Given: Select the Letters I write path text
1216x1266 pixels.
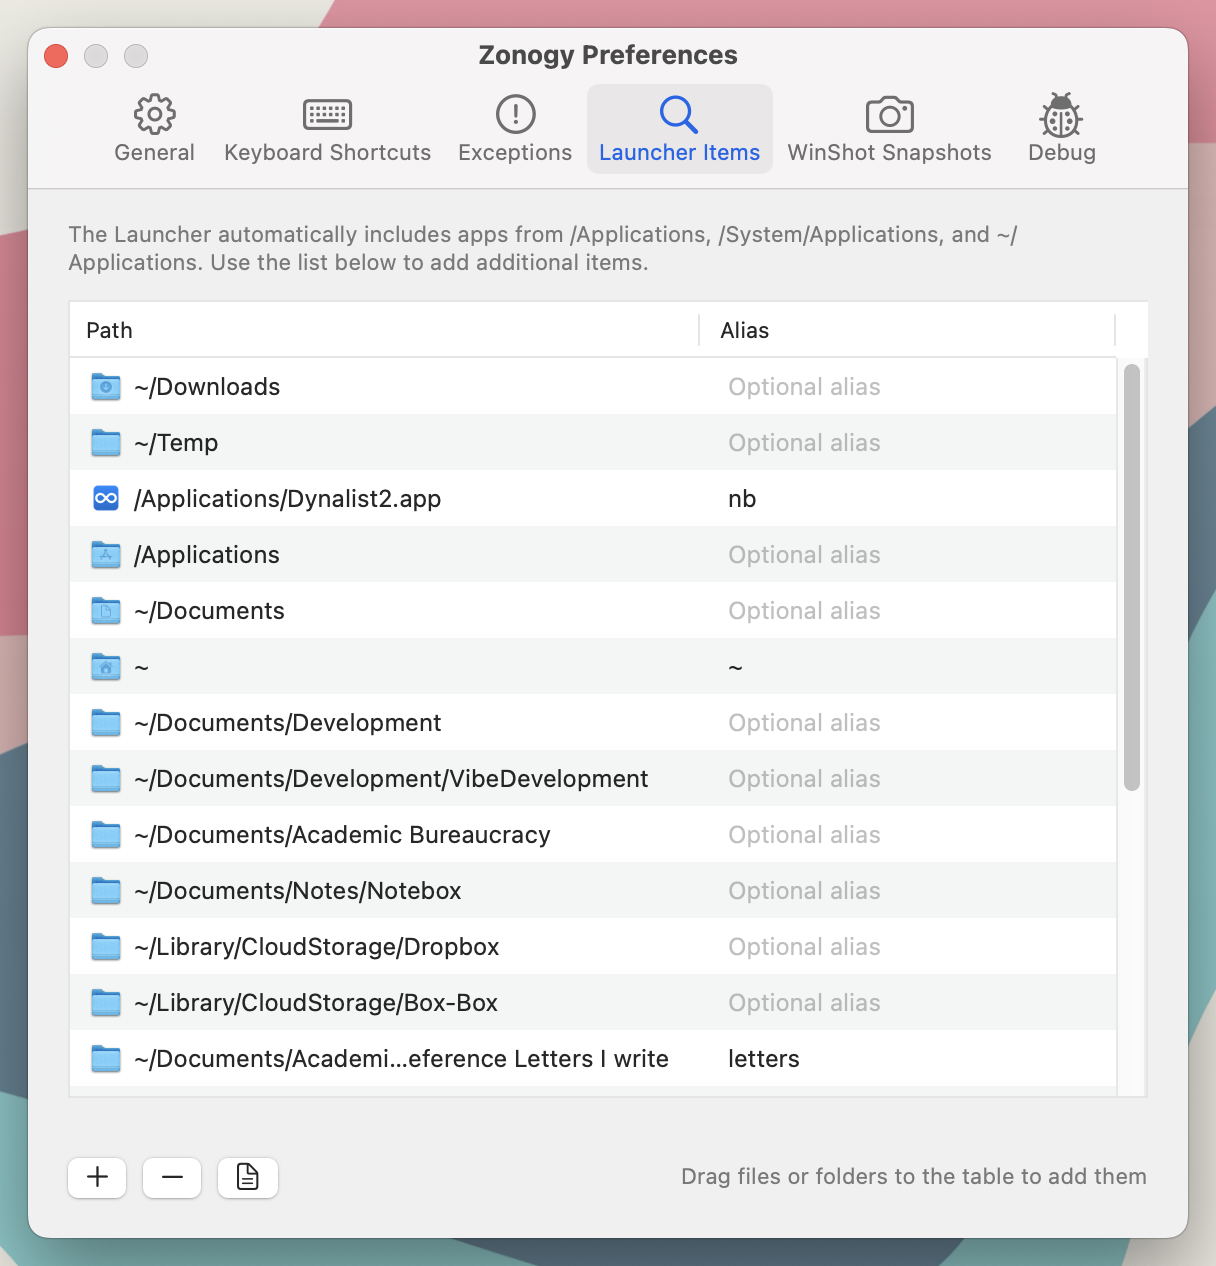Looking at the screenshot, I should click(x=401, y=1059).
